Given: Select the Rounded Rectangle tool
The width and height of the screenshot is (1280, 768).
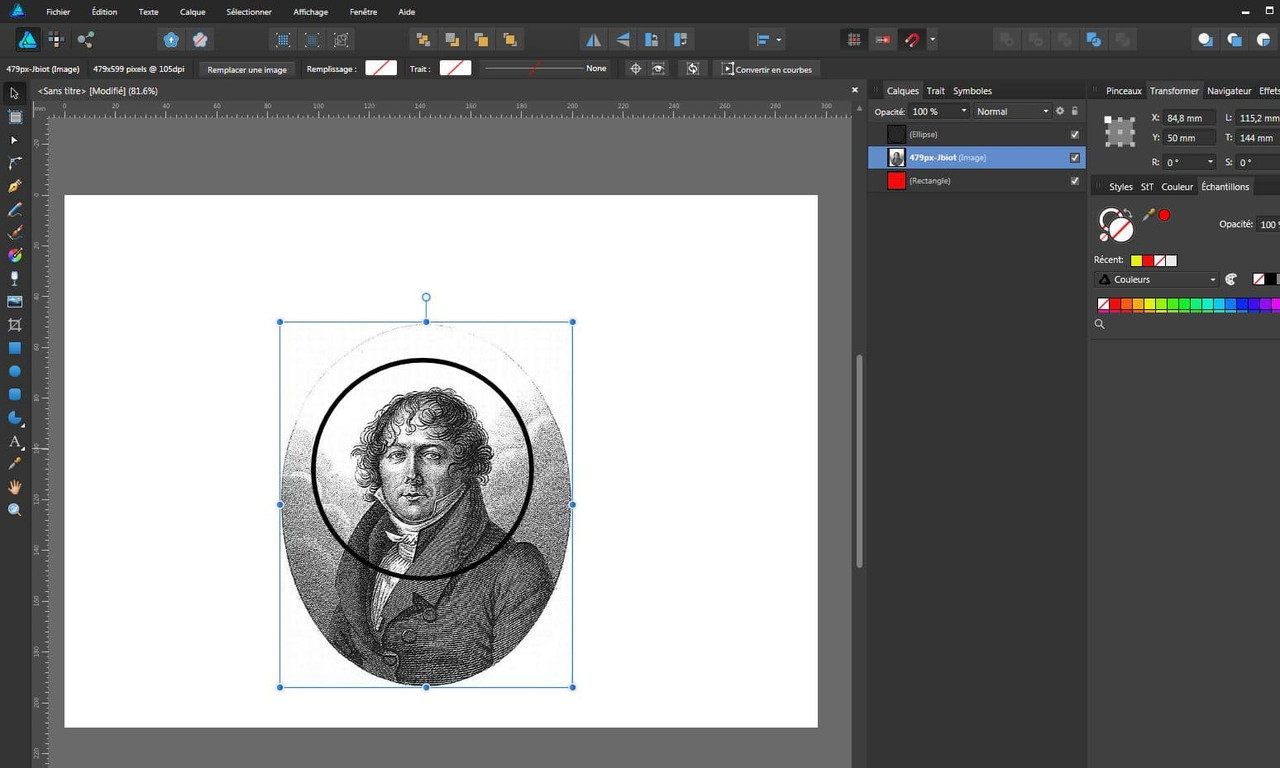Looking at the screenshot, I should tap(15, 394).
